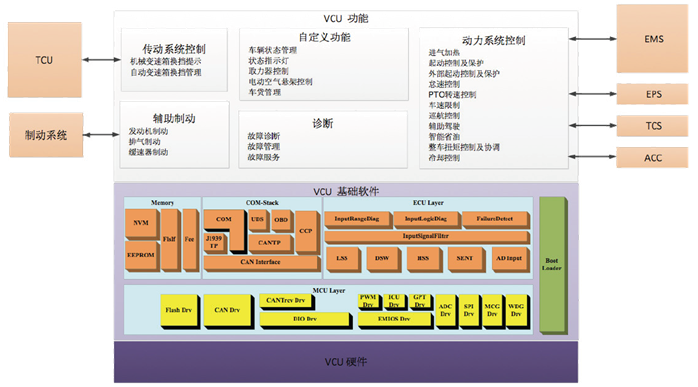Click the EMS box
This screenshot has width=698, height=387.
click(x=652, y=39)
